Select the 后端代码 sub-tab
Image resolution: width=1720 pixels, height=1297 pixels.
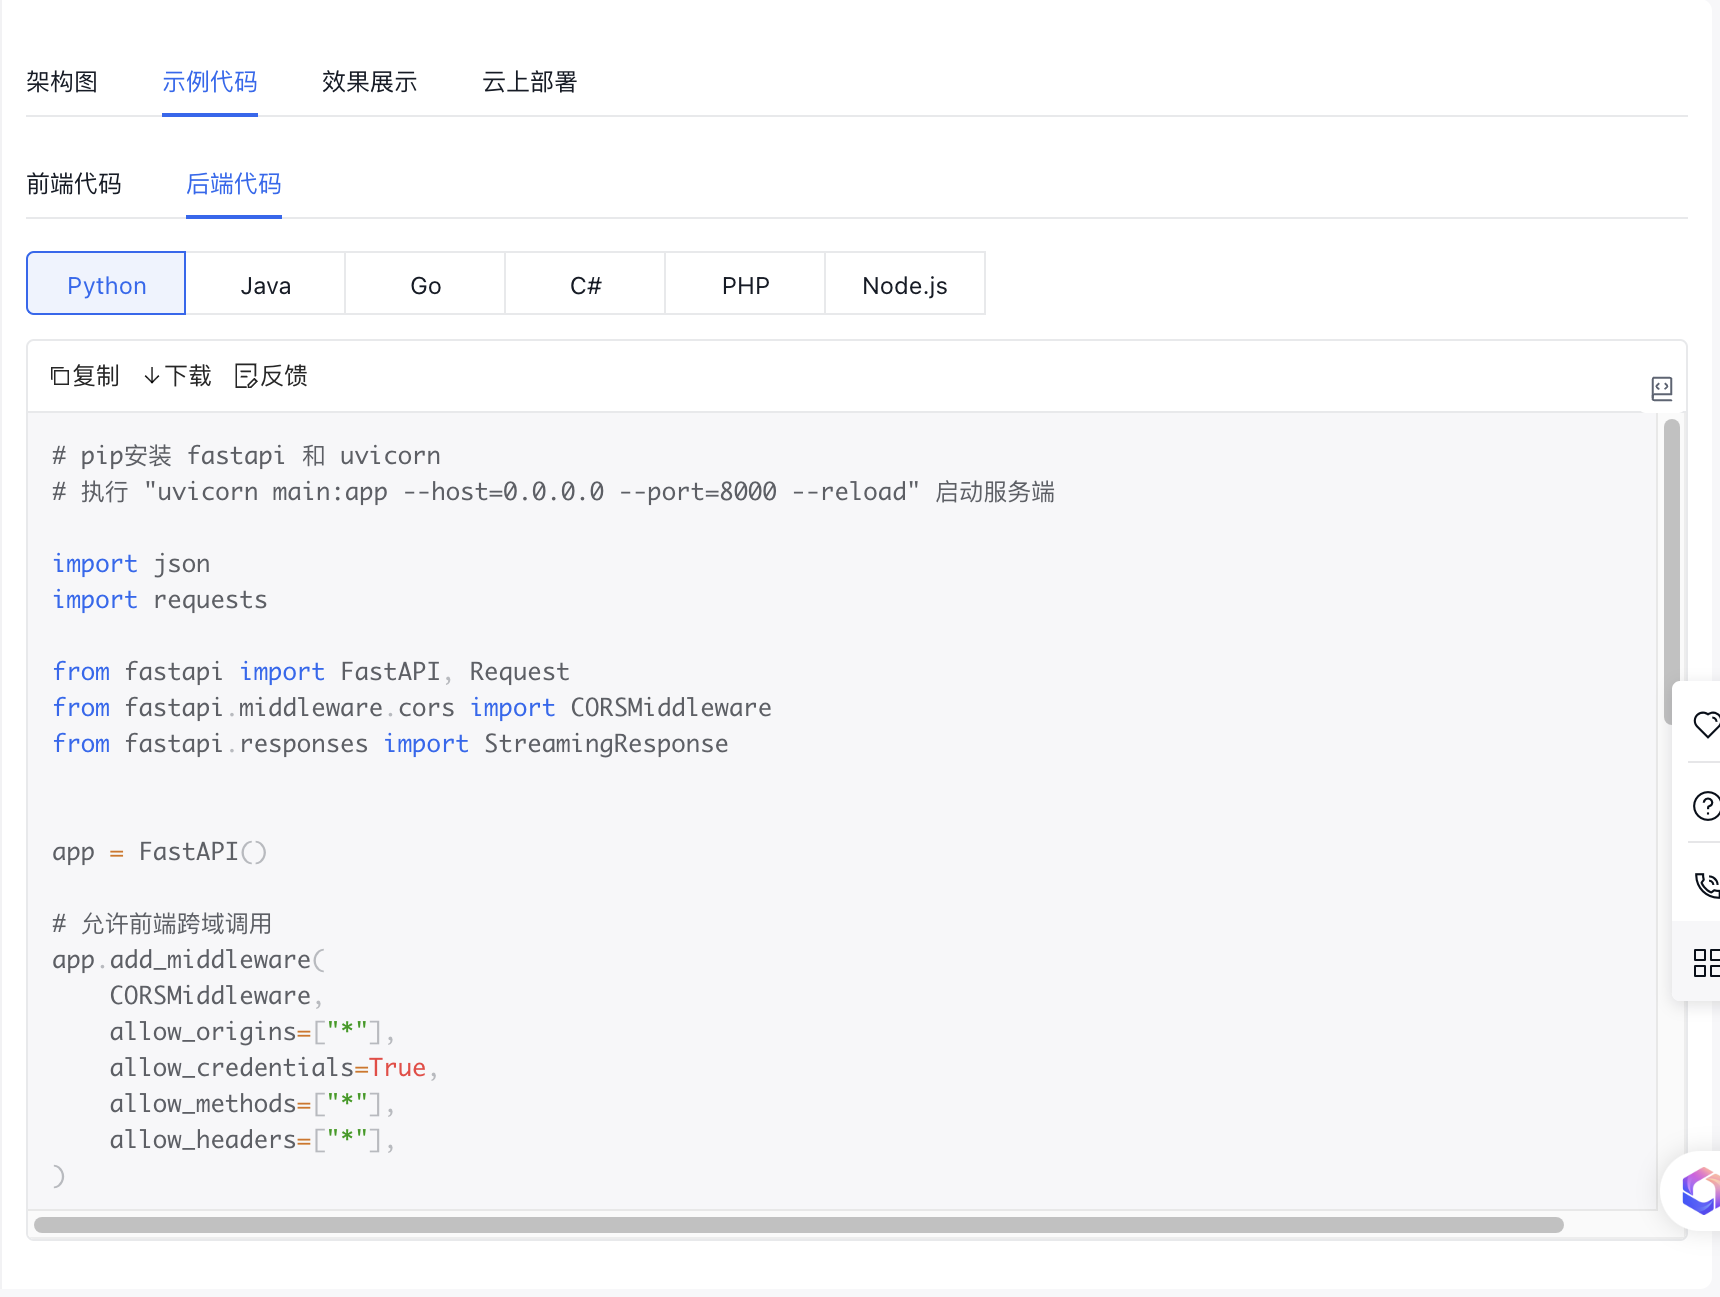coord(234,184)
